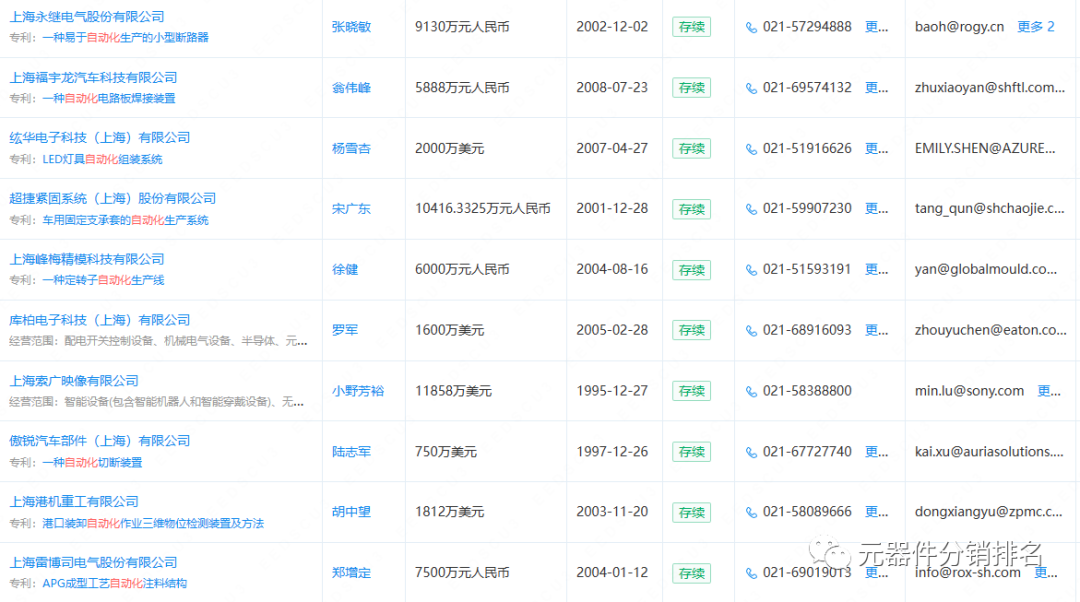1080x602 pixels.
Task: Click phone icon beside 021-51916626
Action: [751, 149]
